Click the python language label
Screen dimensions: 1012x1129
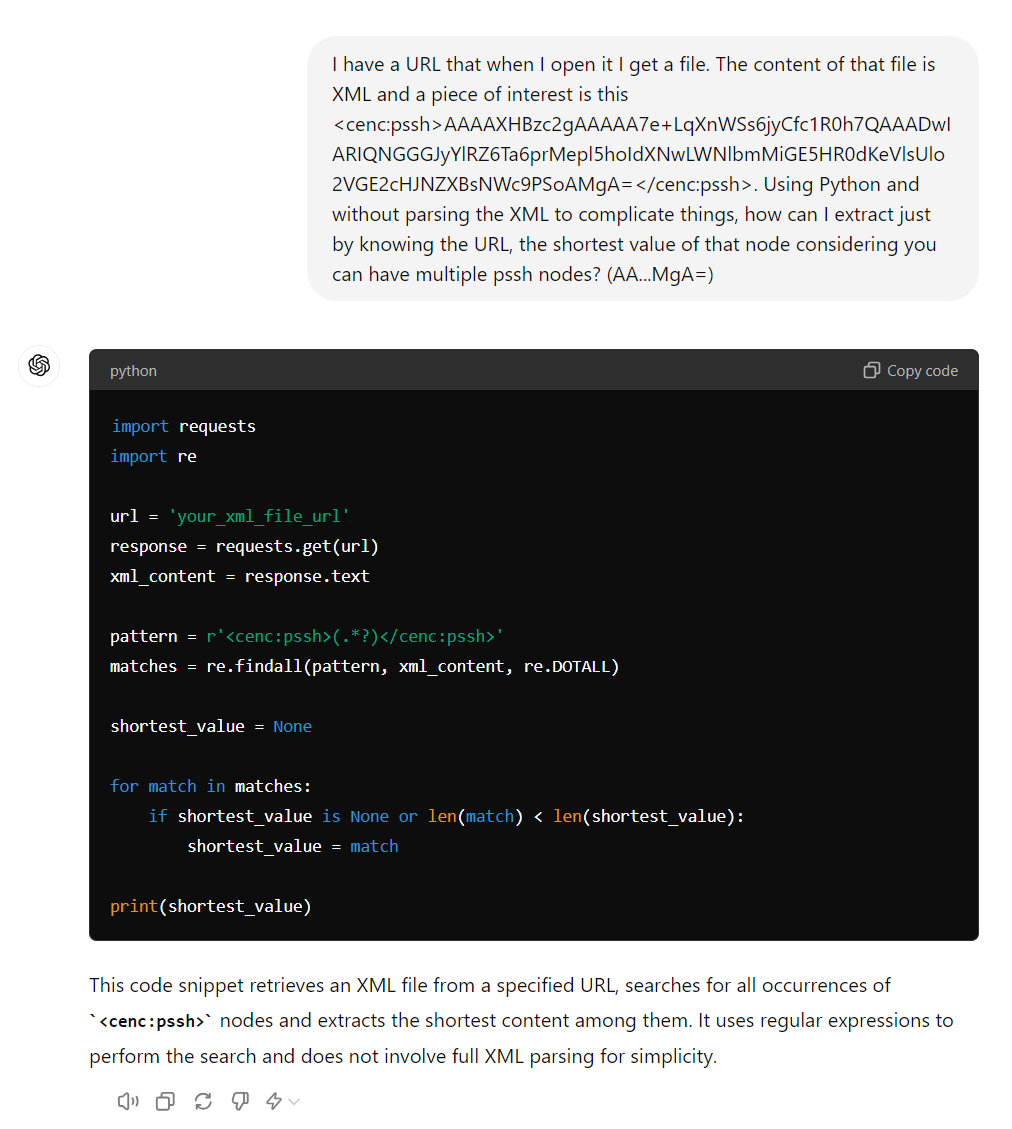coord(133,370)
